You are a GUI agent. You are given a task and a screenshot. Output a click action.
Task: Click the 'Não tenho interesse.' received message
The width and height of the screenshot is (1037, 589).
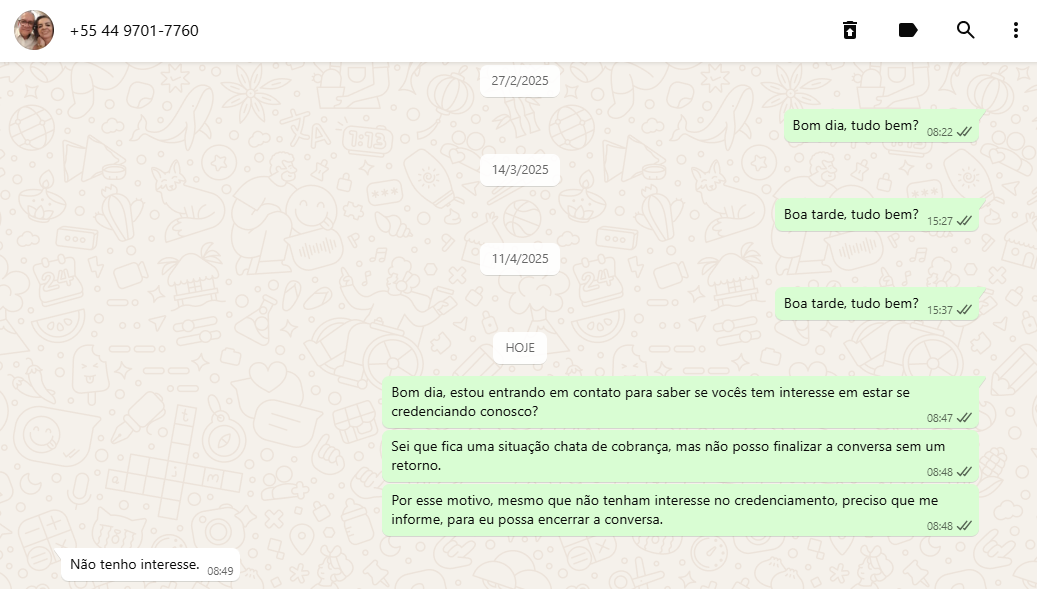click(150, 565)
